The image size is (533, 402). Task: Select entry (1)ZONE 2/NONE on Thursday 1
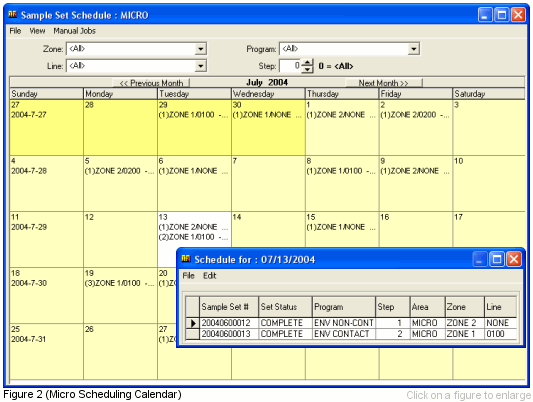(341, 115)
